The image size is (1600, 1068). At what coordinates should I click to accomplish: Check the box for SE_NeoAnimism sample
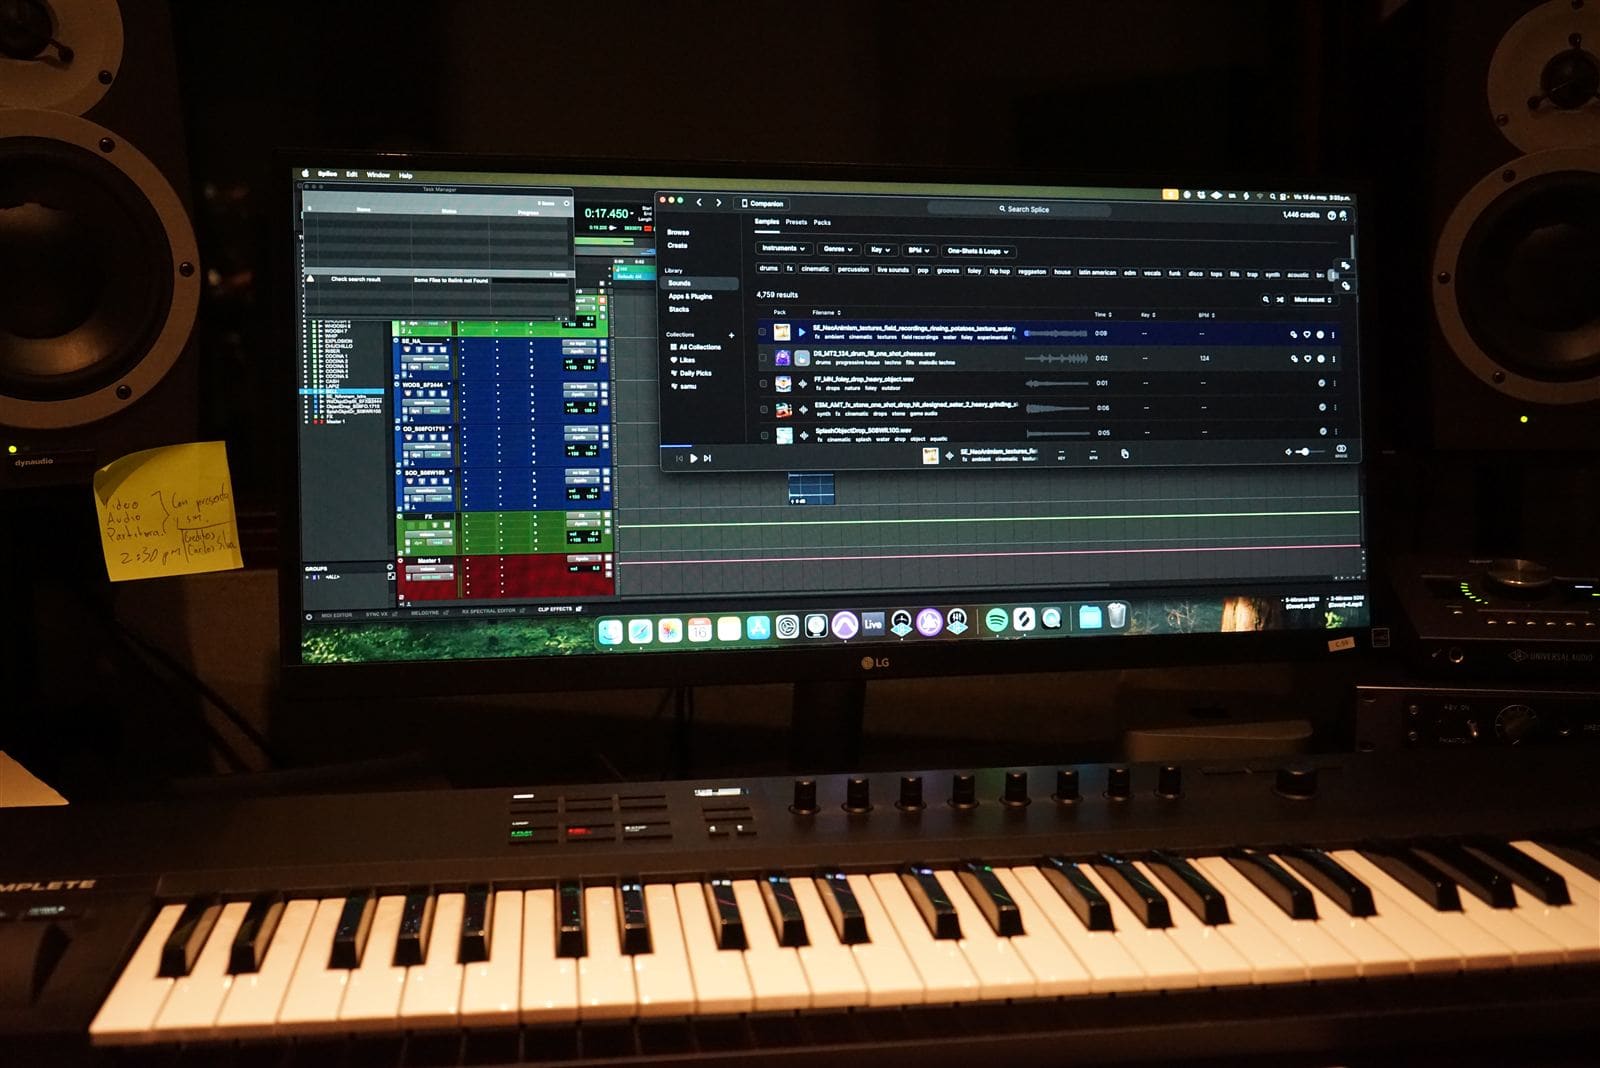(762, 332)
